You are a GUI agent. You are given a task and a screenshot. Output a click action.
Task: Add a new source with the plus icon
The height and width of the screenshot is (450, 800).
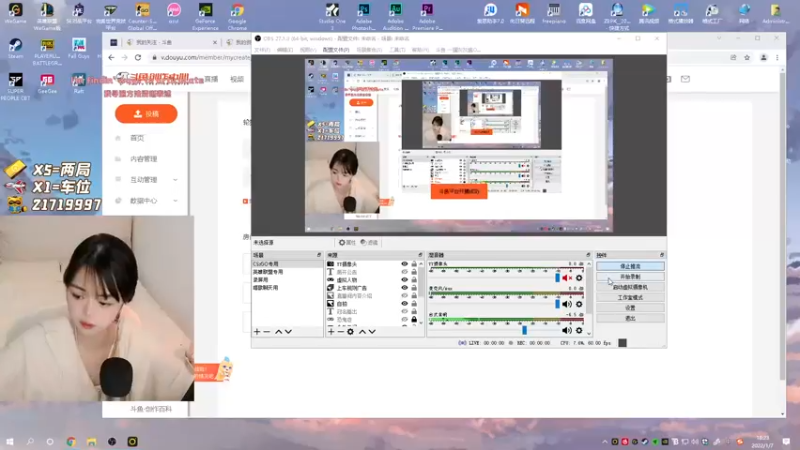tap(331, 332)
